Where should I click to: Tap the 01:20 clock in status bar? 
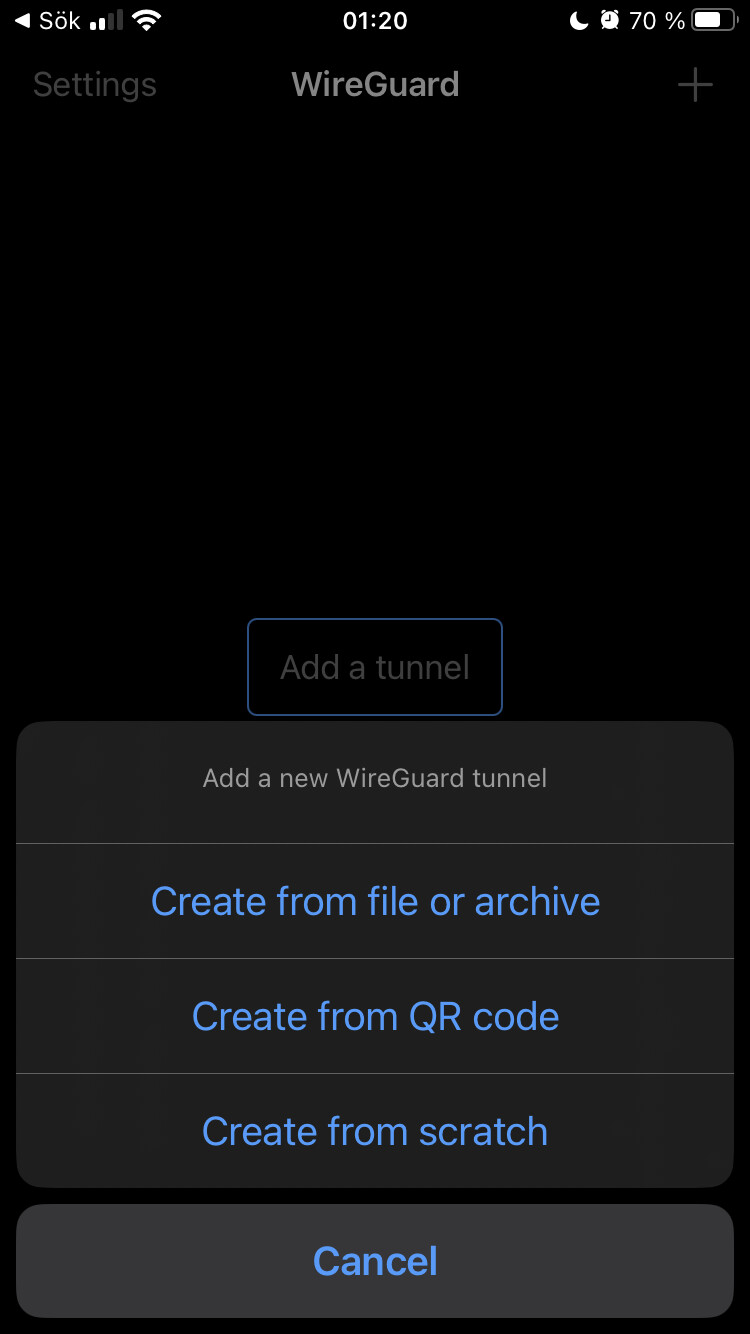(375, 21)
